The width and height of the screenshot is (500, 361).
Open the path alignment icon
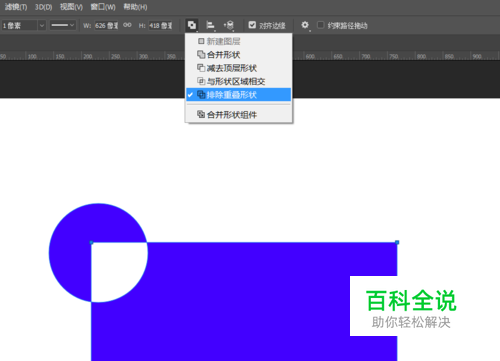[x=210, y=25]
